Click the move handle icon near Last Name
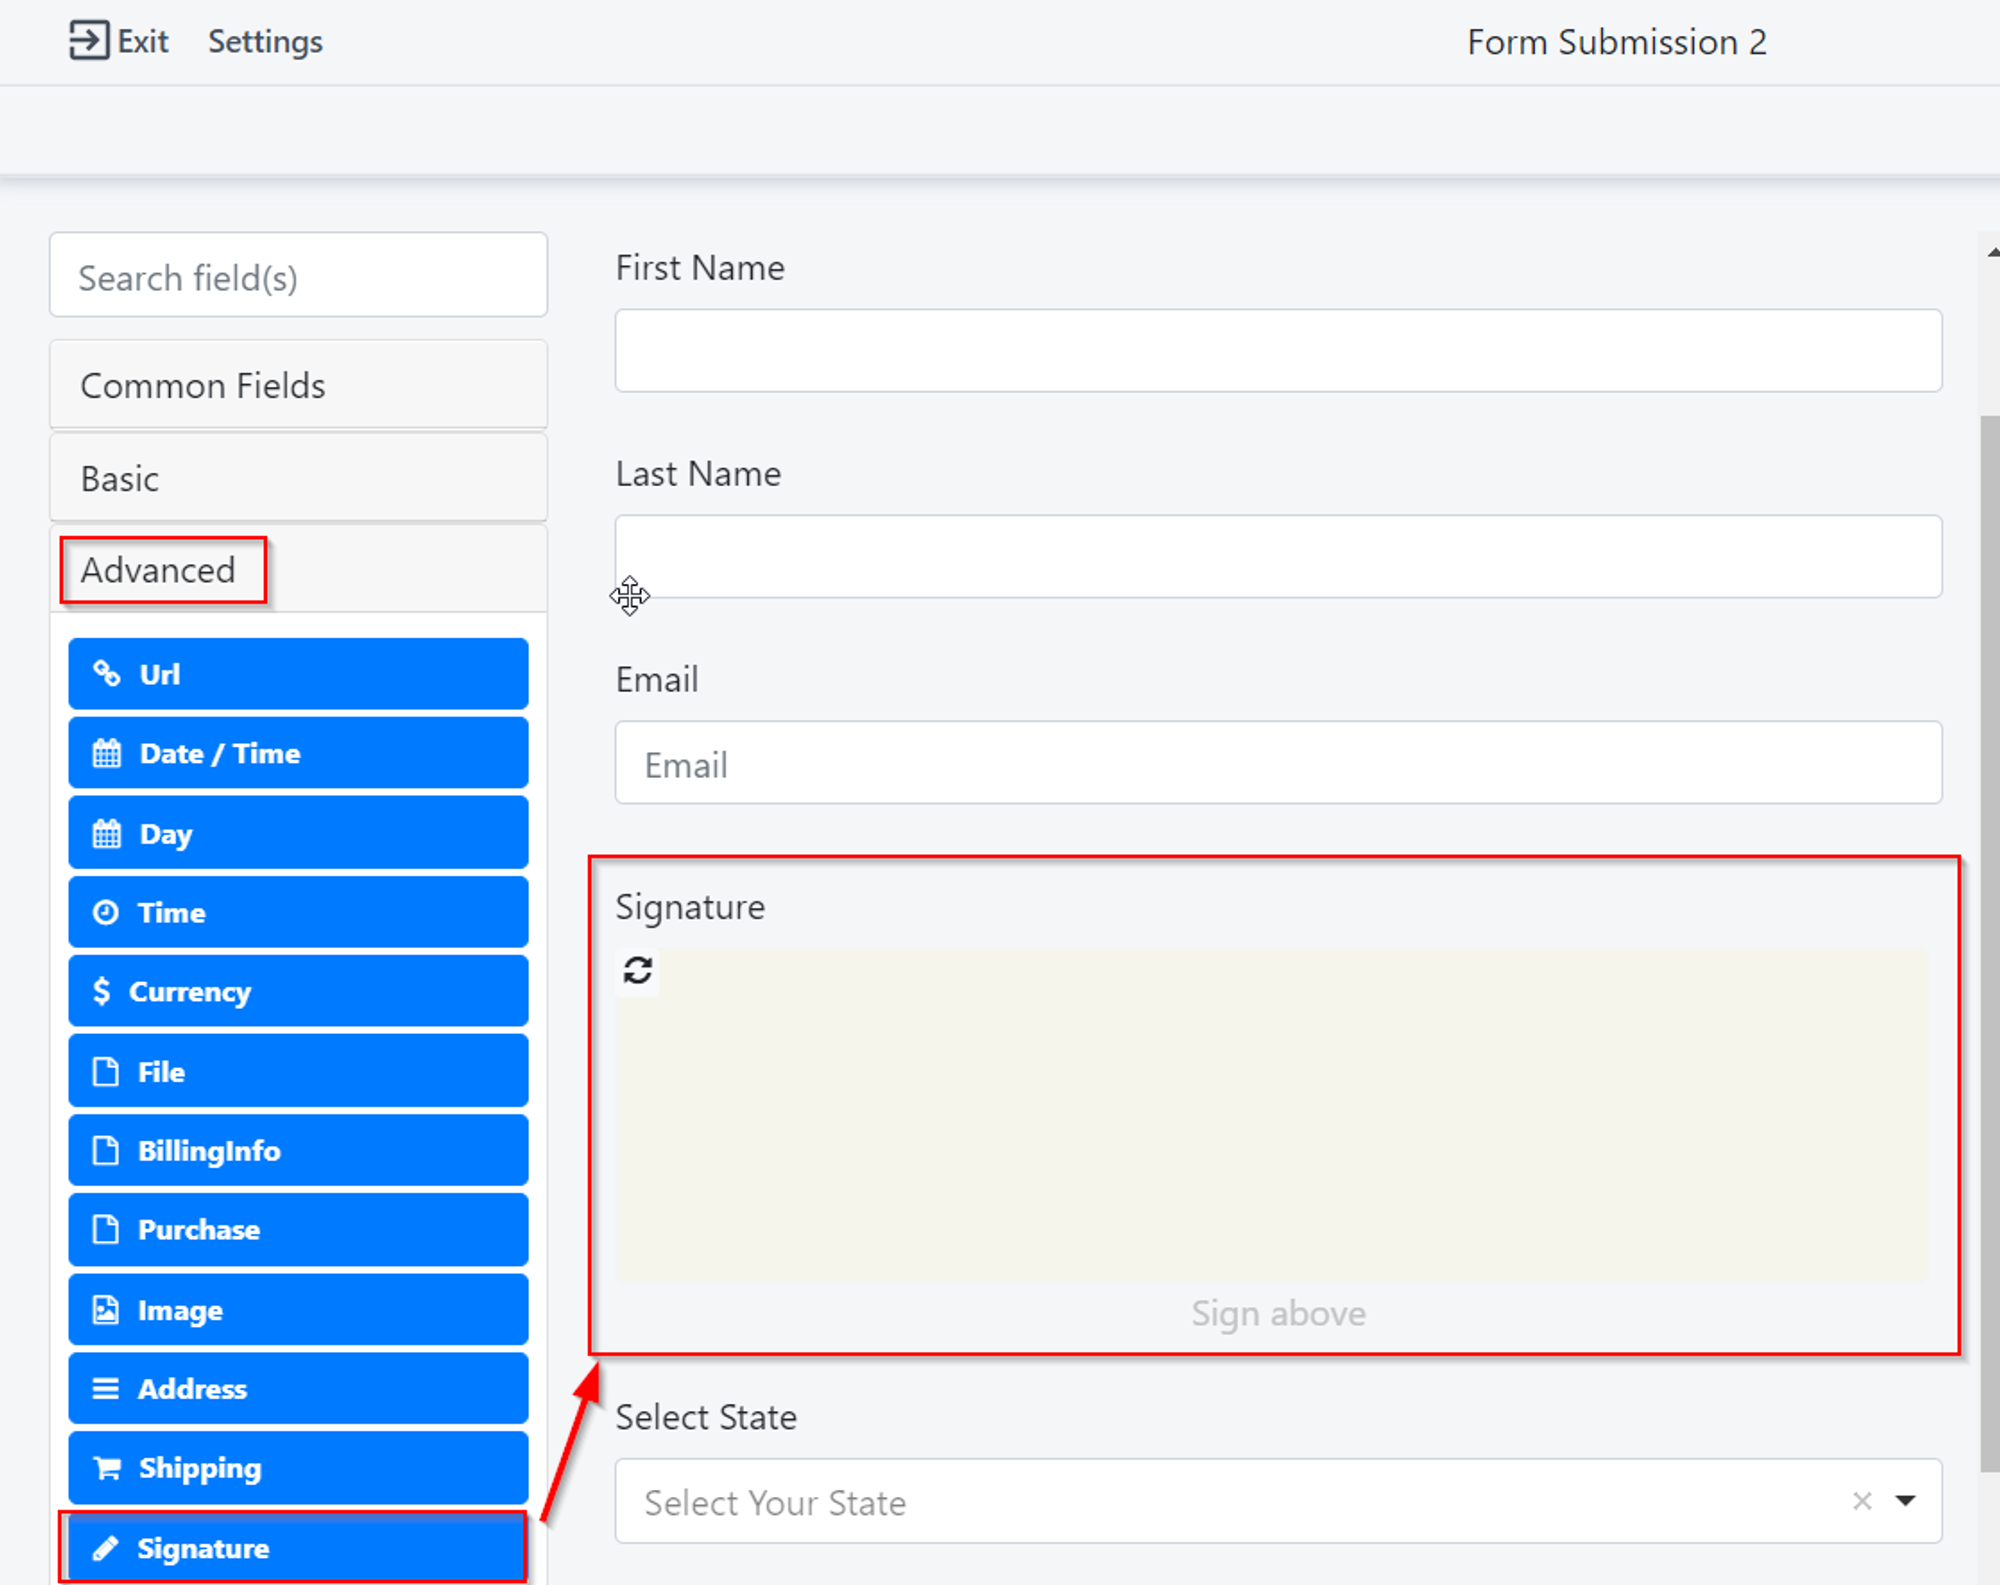 (630, 596)
